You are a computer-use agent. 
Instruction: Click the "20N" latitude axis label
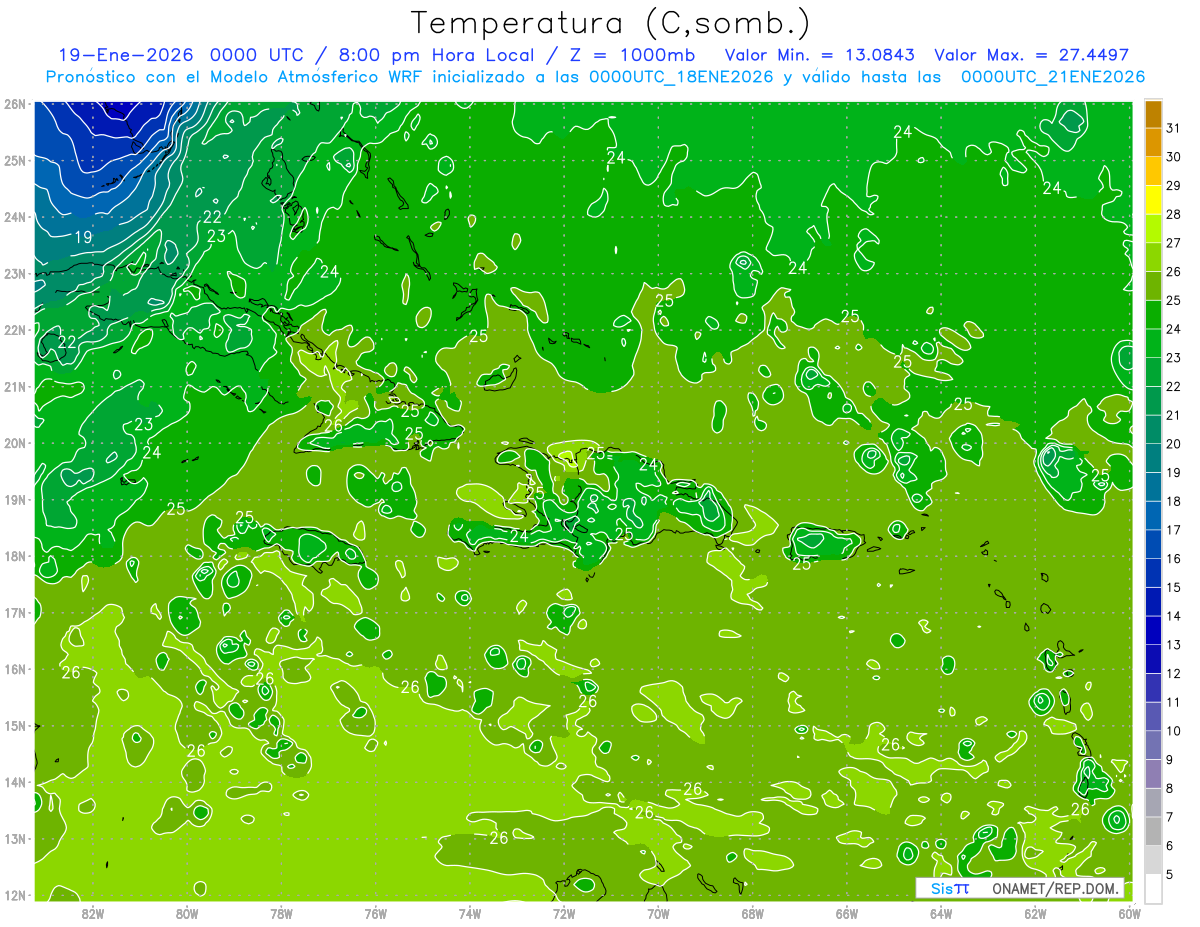click(x=15, y=443)
